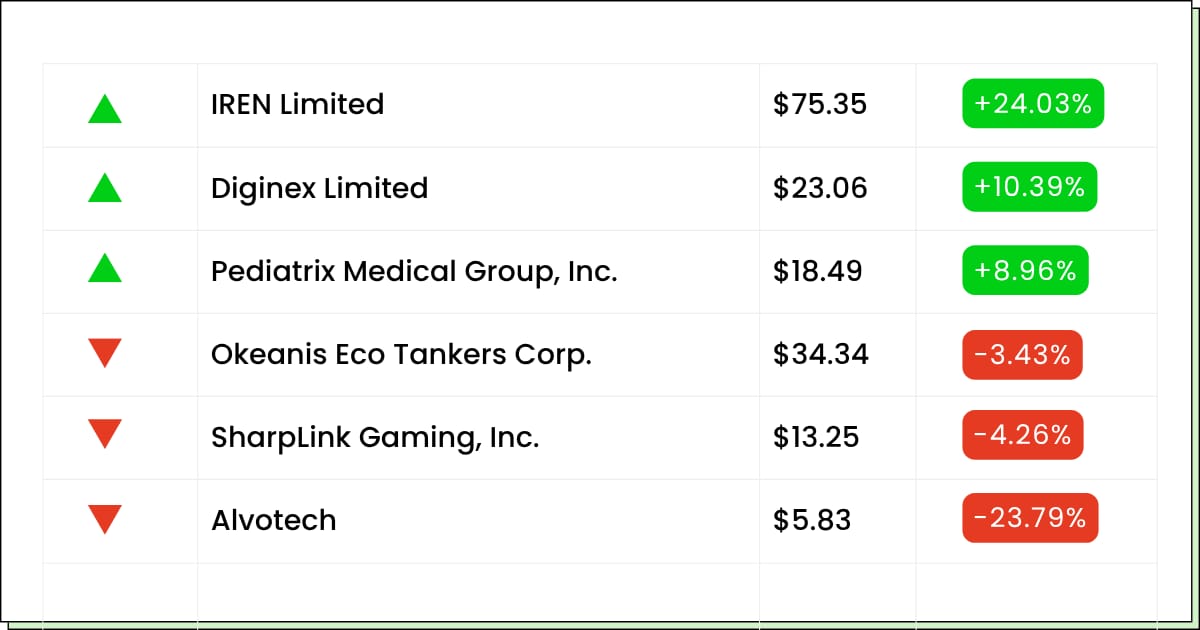Click the $75.35 price cell
This screenshot has height=630, width=1200.
tap(820, 104)
